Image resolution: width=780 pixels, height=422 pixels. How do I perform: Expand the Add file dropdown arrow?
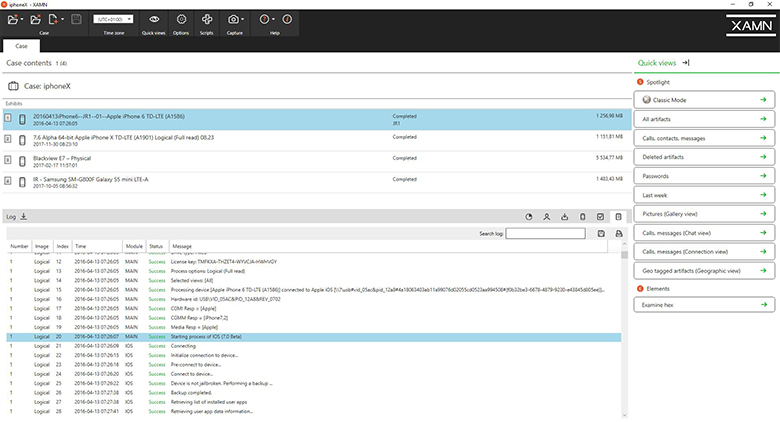pyautogui.click(x=63, y=19)
